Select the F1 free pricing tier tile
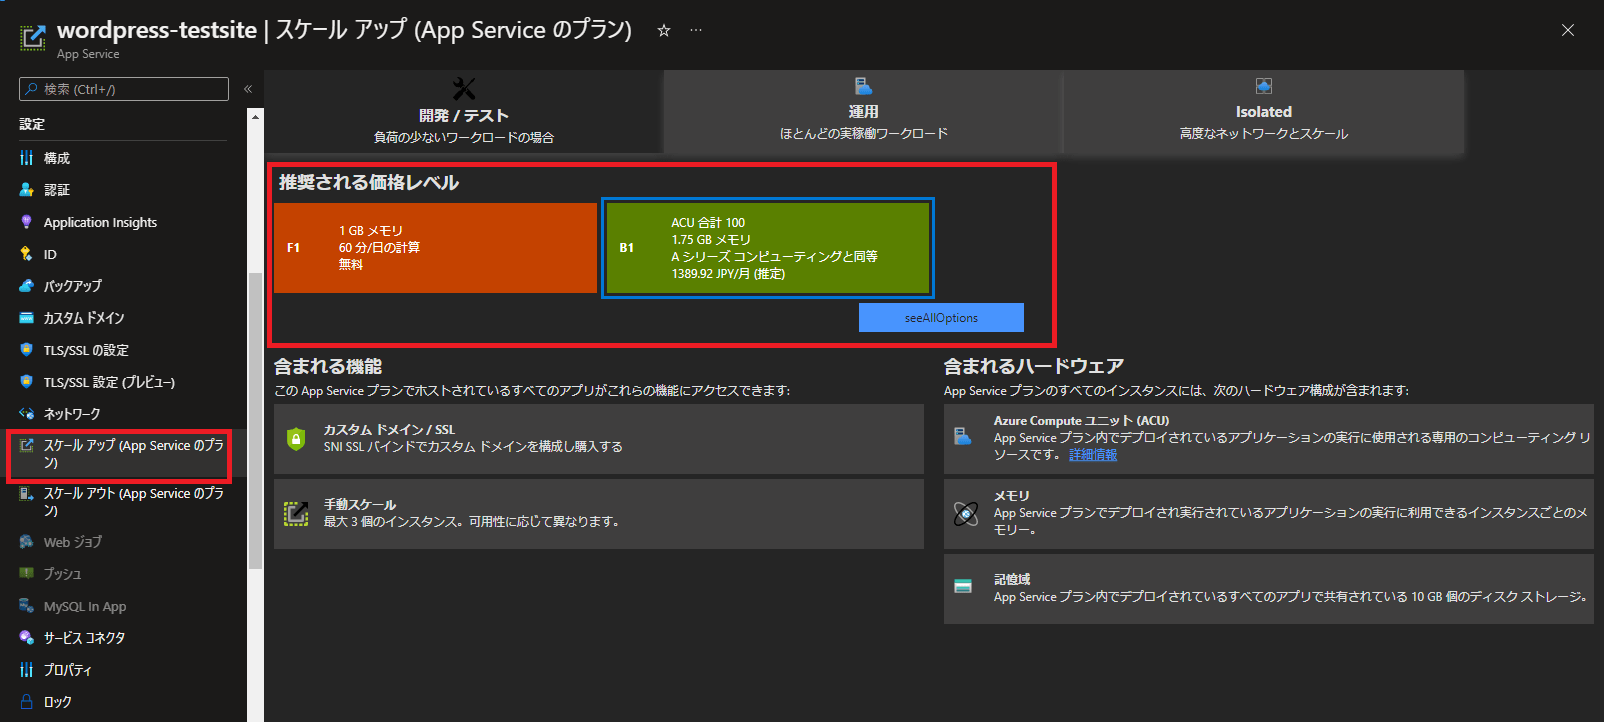 click(x=436, y=248)
